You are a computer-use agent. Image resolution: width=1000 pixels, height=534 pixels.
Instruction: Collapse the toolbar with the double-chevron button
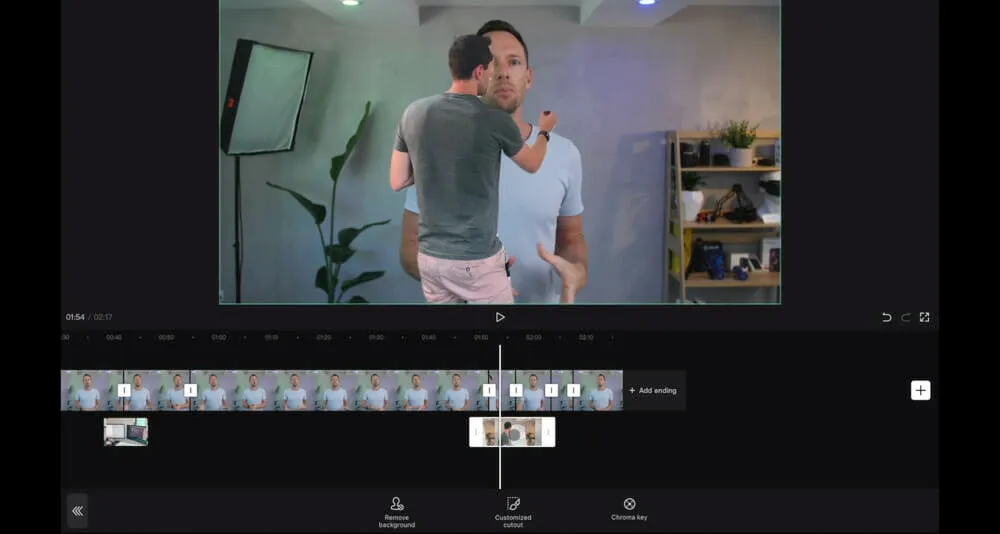click(77, 511)
